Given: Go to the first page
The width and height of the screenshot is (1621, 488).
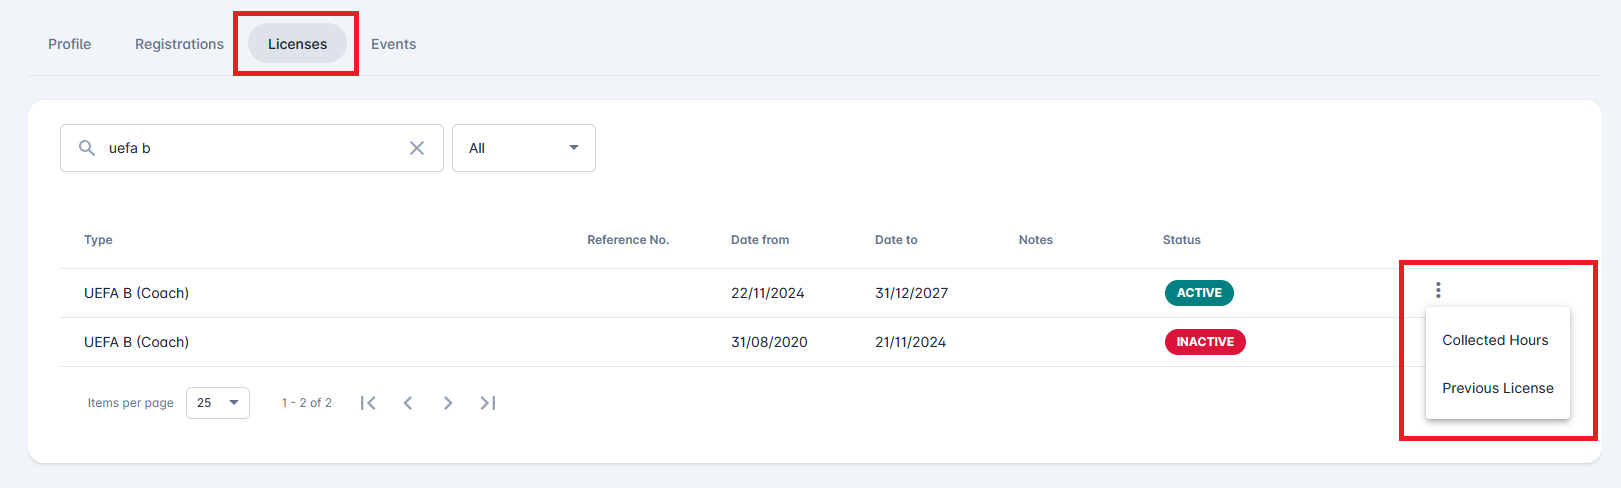Looking at the screenshot, I should coord(368,403).
